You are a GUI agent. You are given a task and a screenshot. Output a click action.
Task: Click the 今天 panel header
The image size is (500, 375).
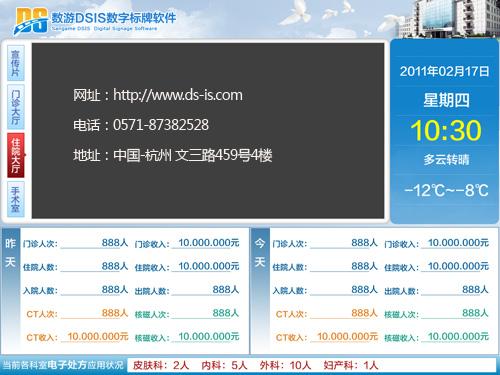[260, 252]
